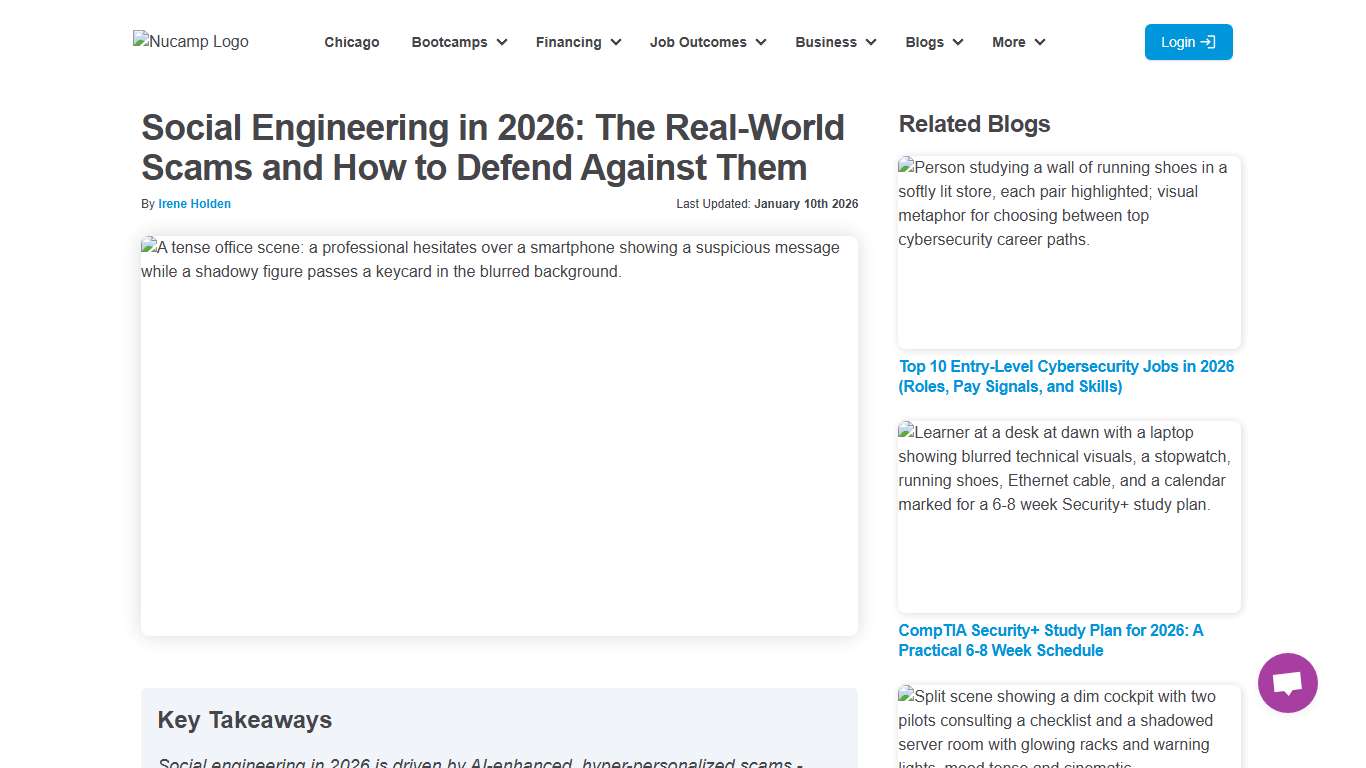Open the CompTIA Security+ Study Plan article
The image size is (1366, 768).
coord(1051,640)
